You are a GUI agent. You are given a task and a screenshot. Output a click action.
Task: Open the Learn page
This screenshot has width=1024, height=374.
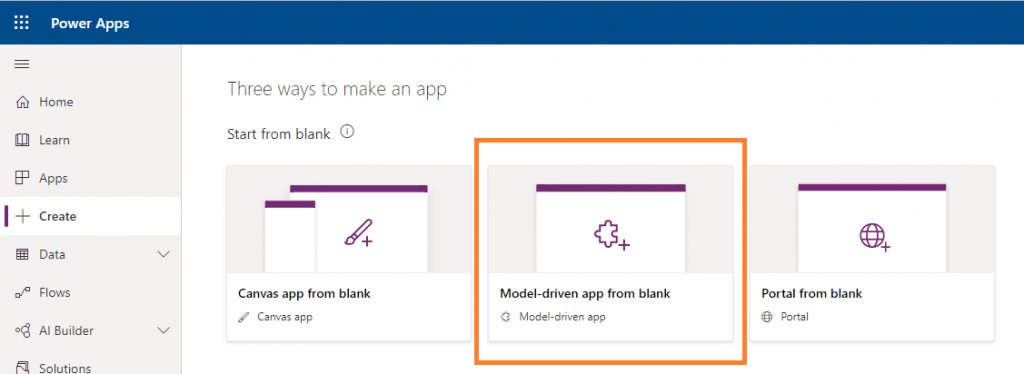pos(91,140)
